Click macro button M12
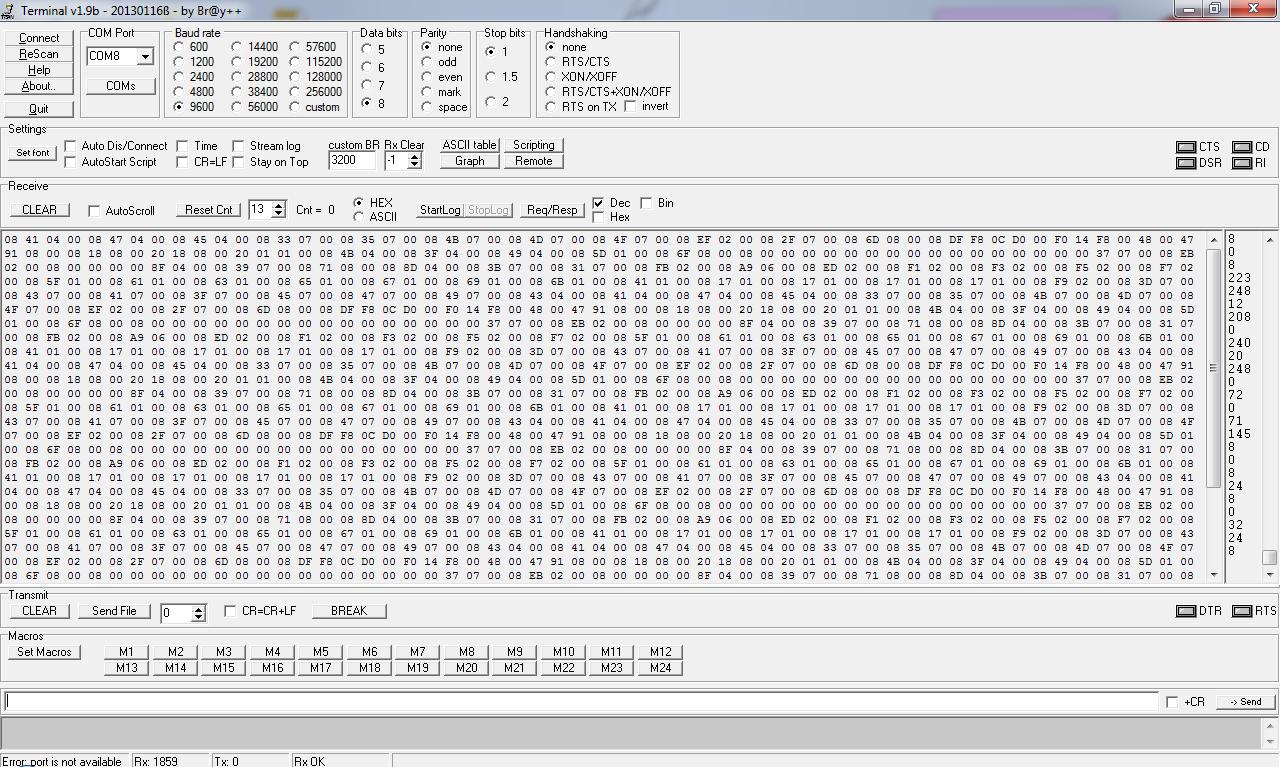Viewport: 1280px width, 767px height. coord(660,652)
